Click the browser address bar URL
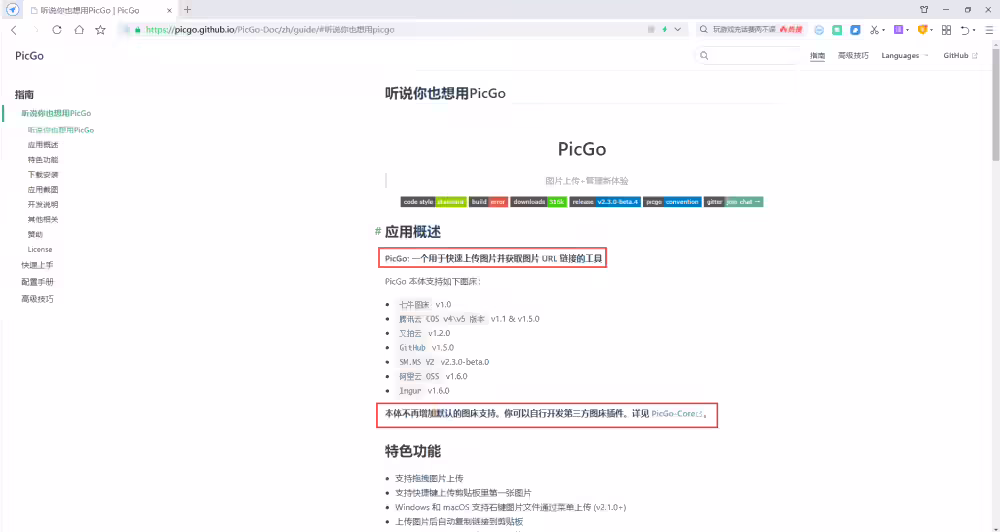 tap(270, 29)
